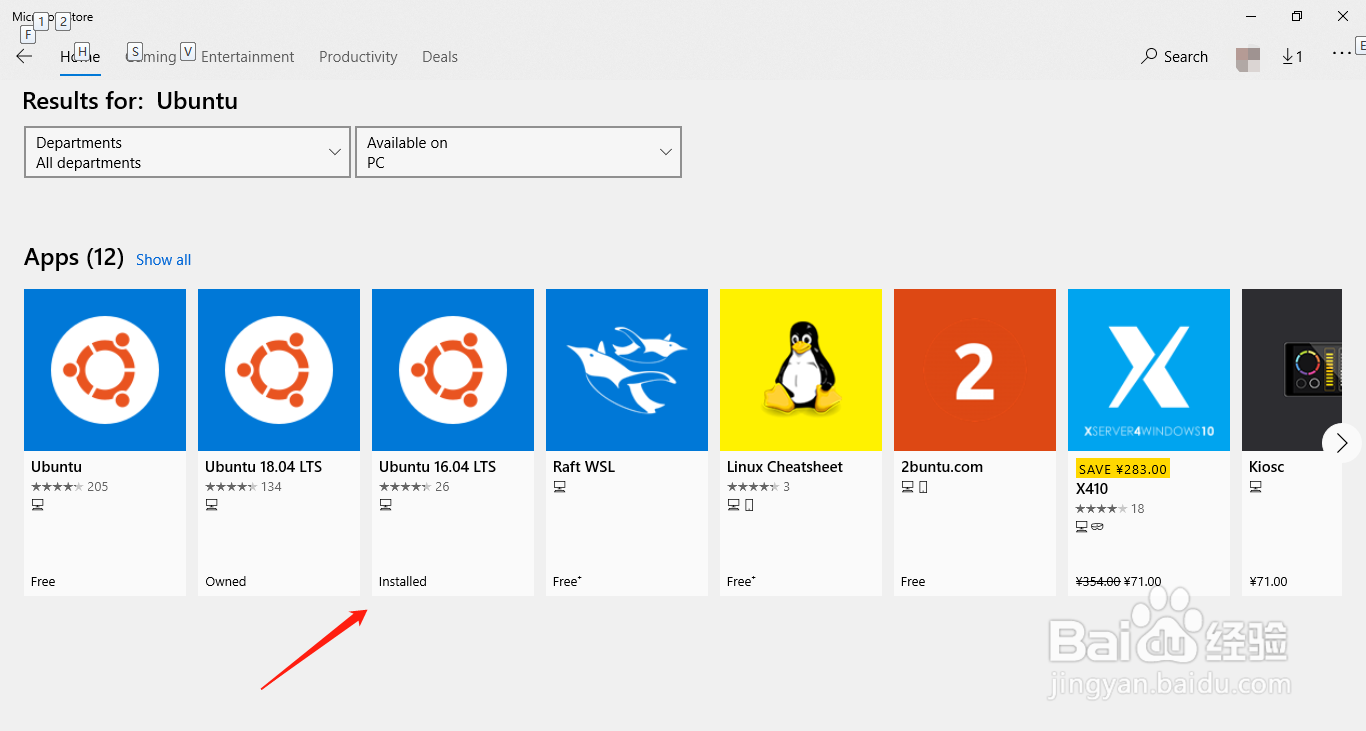Click the Installed label on Ubuntu 16.04
The width and height of the screenshot is (1366, 731).
pyautogui.click(x=403, y=581)
